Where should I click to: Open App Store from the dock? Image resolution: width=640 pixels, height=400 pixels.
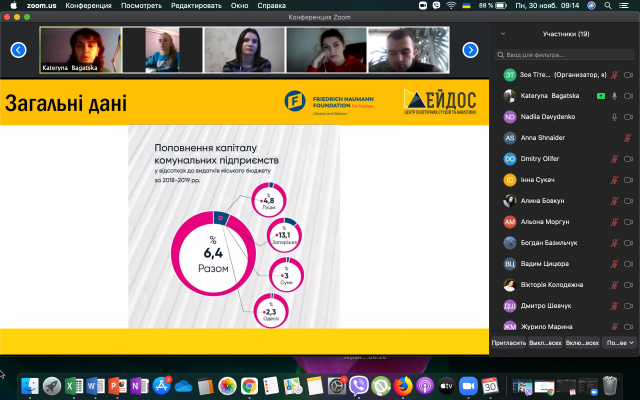click(161, 386)
